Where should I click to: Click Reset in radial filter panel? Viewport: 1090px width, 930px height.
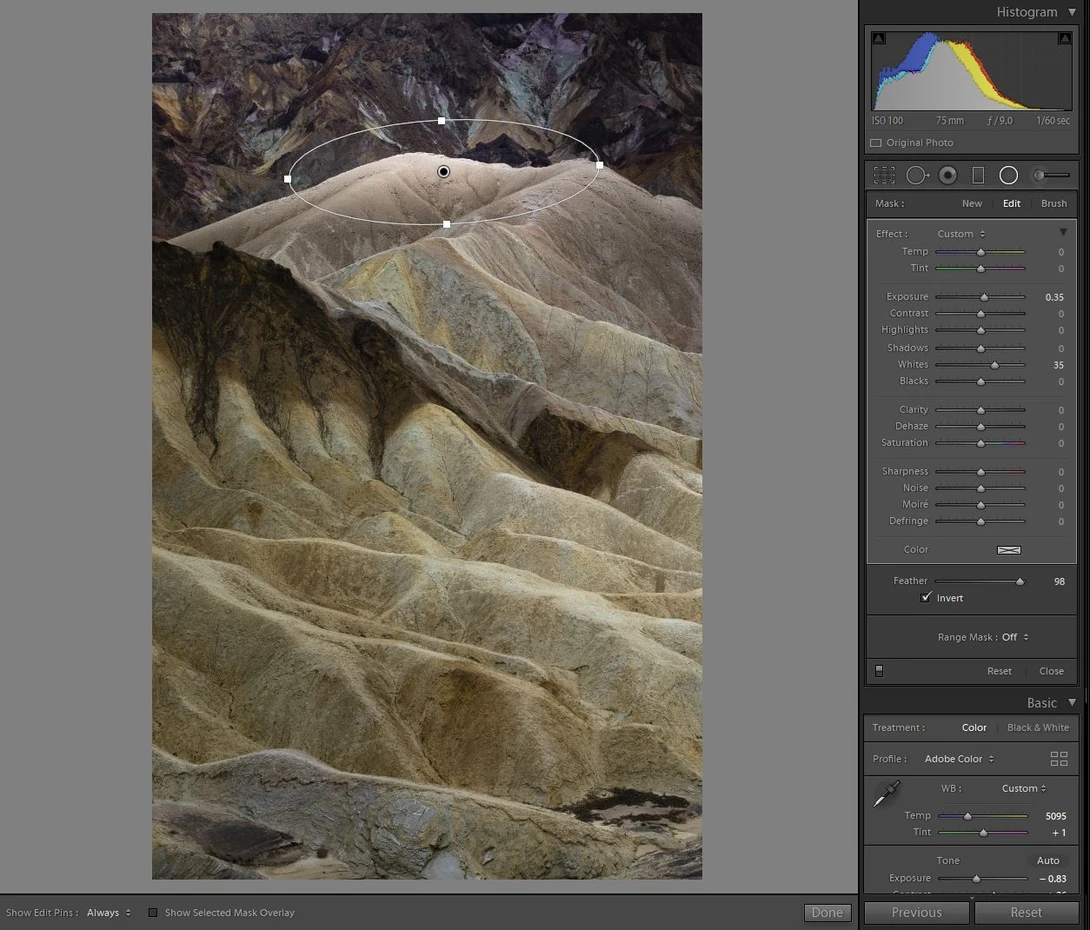pos(999,671)
